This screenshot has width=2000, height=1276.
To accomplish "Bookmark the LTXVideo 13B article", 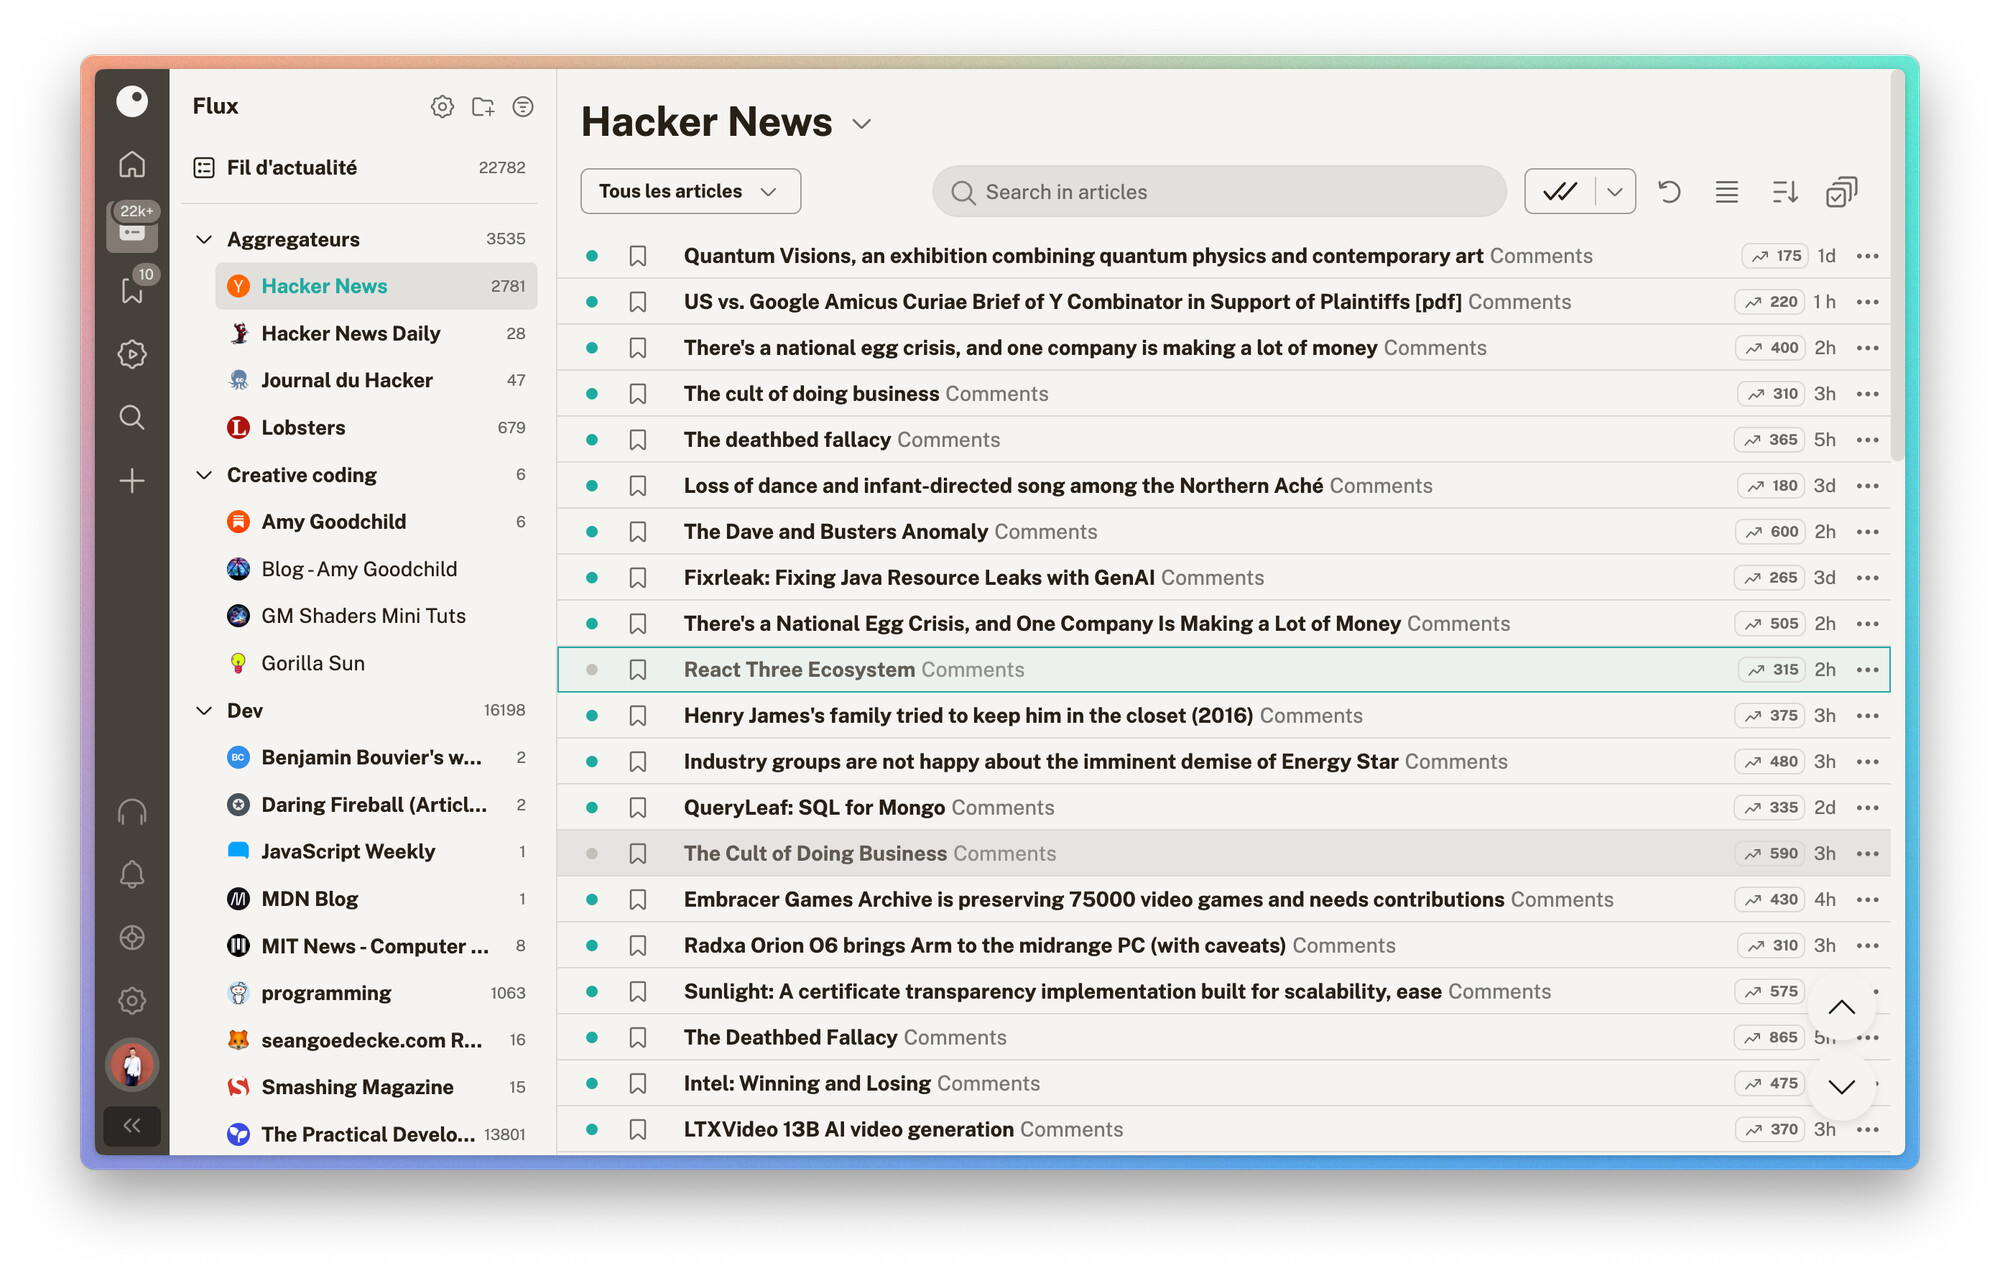I will 638,1130.
